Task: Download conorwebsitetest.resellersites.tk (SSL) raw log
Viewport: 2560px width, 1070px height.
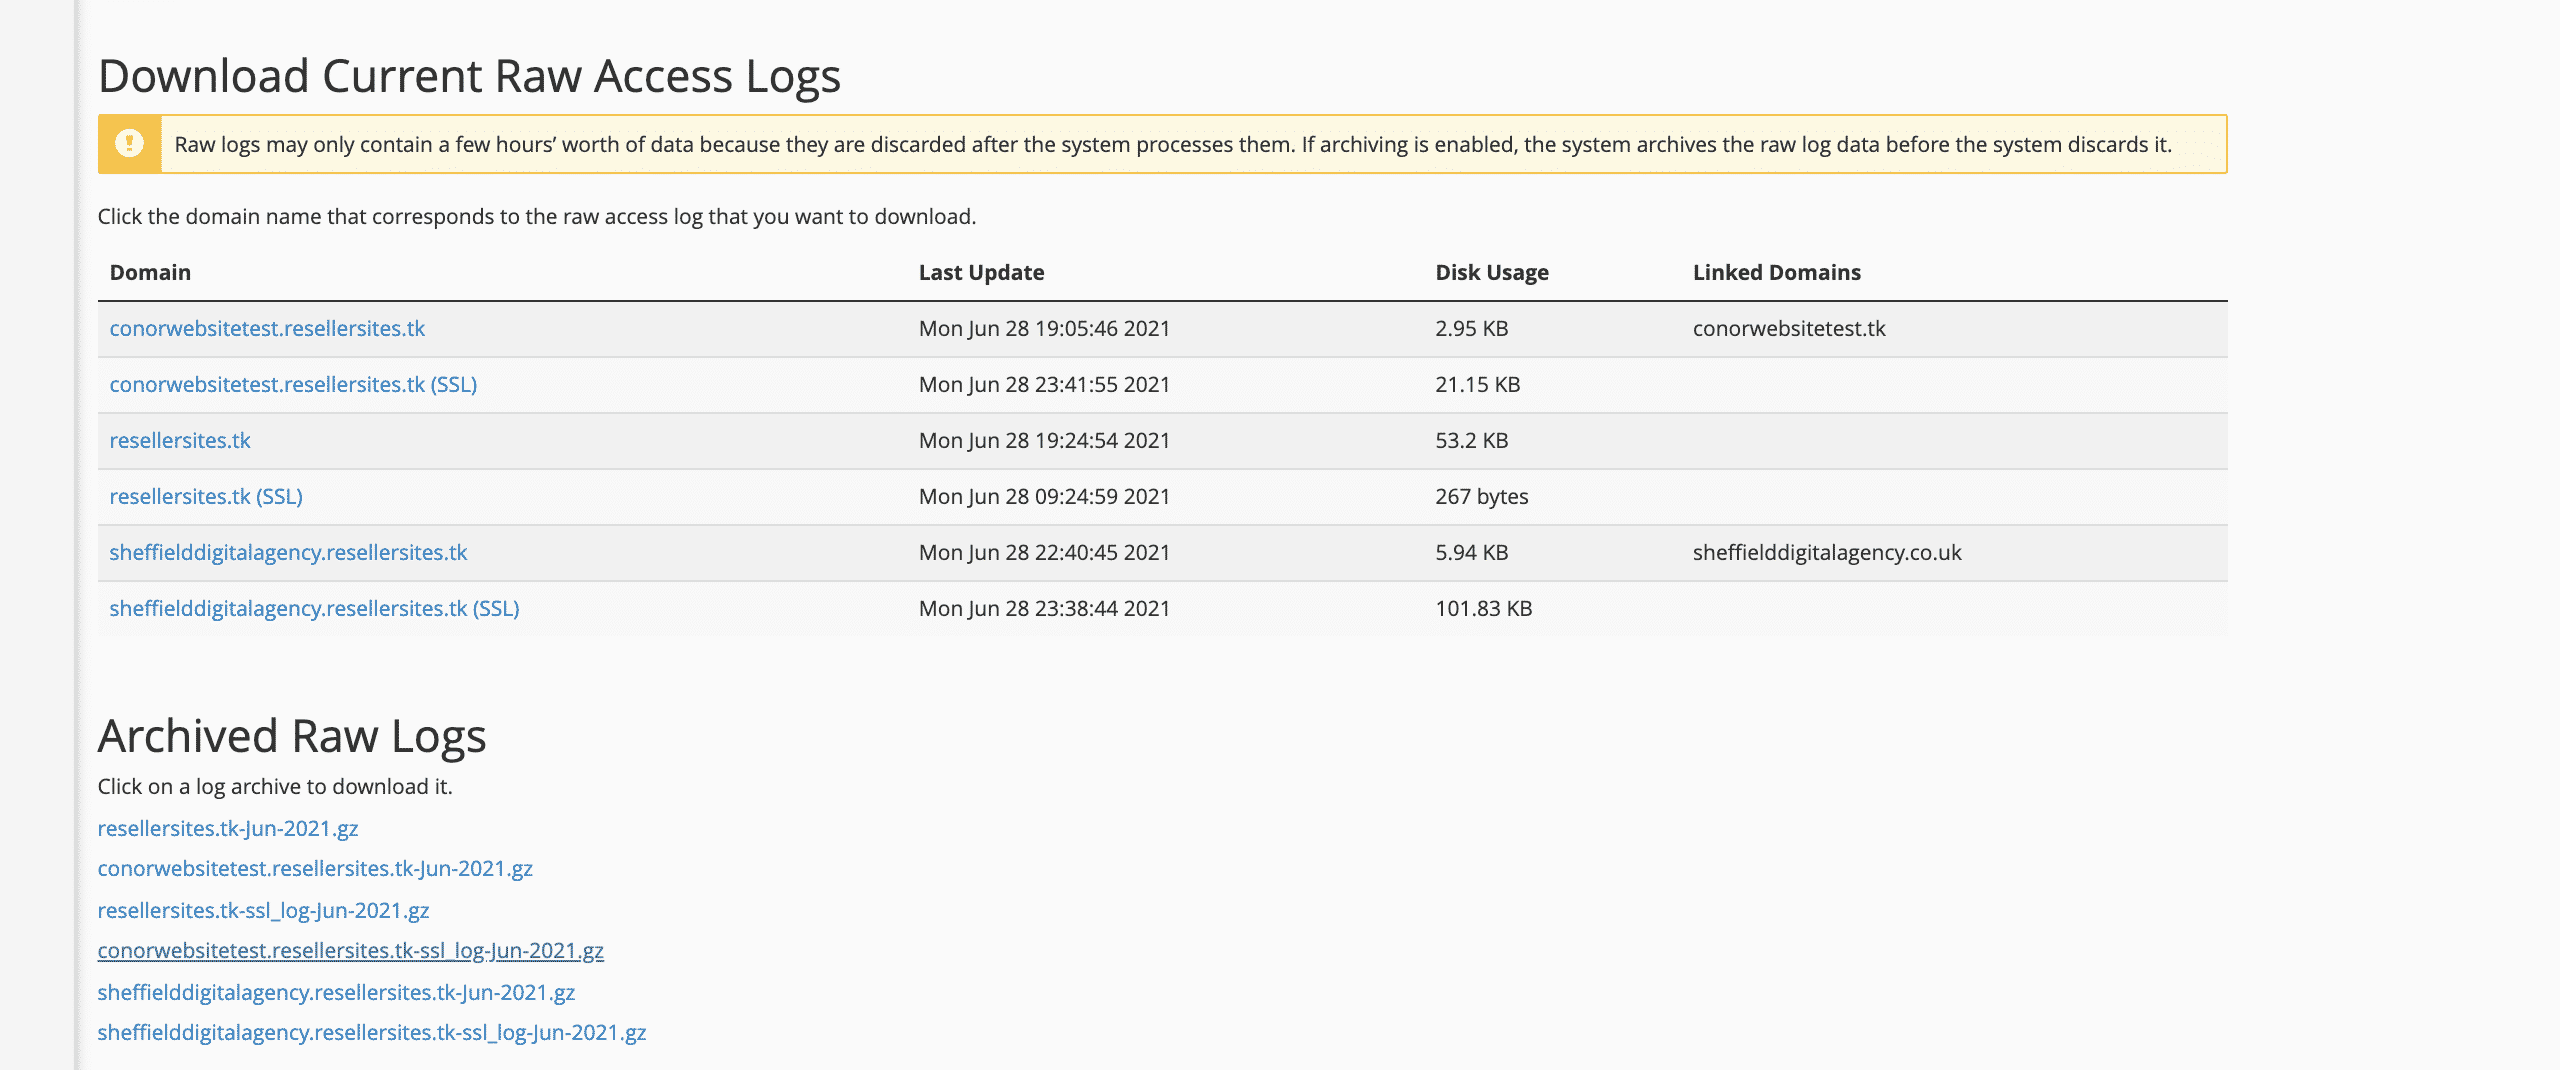Action: pyautogui.click(x=293, y=385)
